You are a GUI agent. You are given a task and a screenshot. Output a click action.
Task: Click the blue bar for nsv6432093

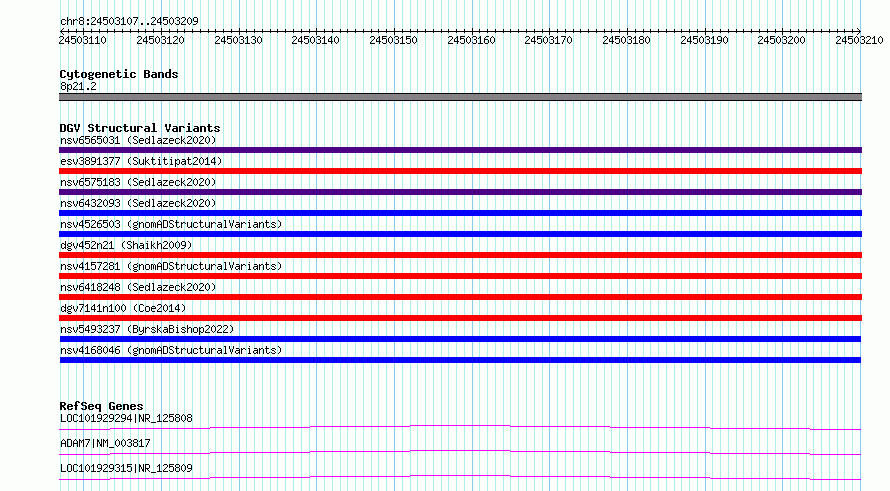pyautogui.click(x=460, y=213)
